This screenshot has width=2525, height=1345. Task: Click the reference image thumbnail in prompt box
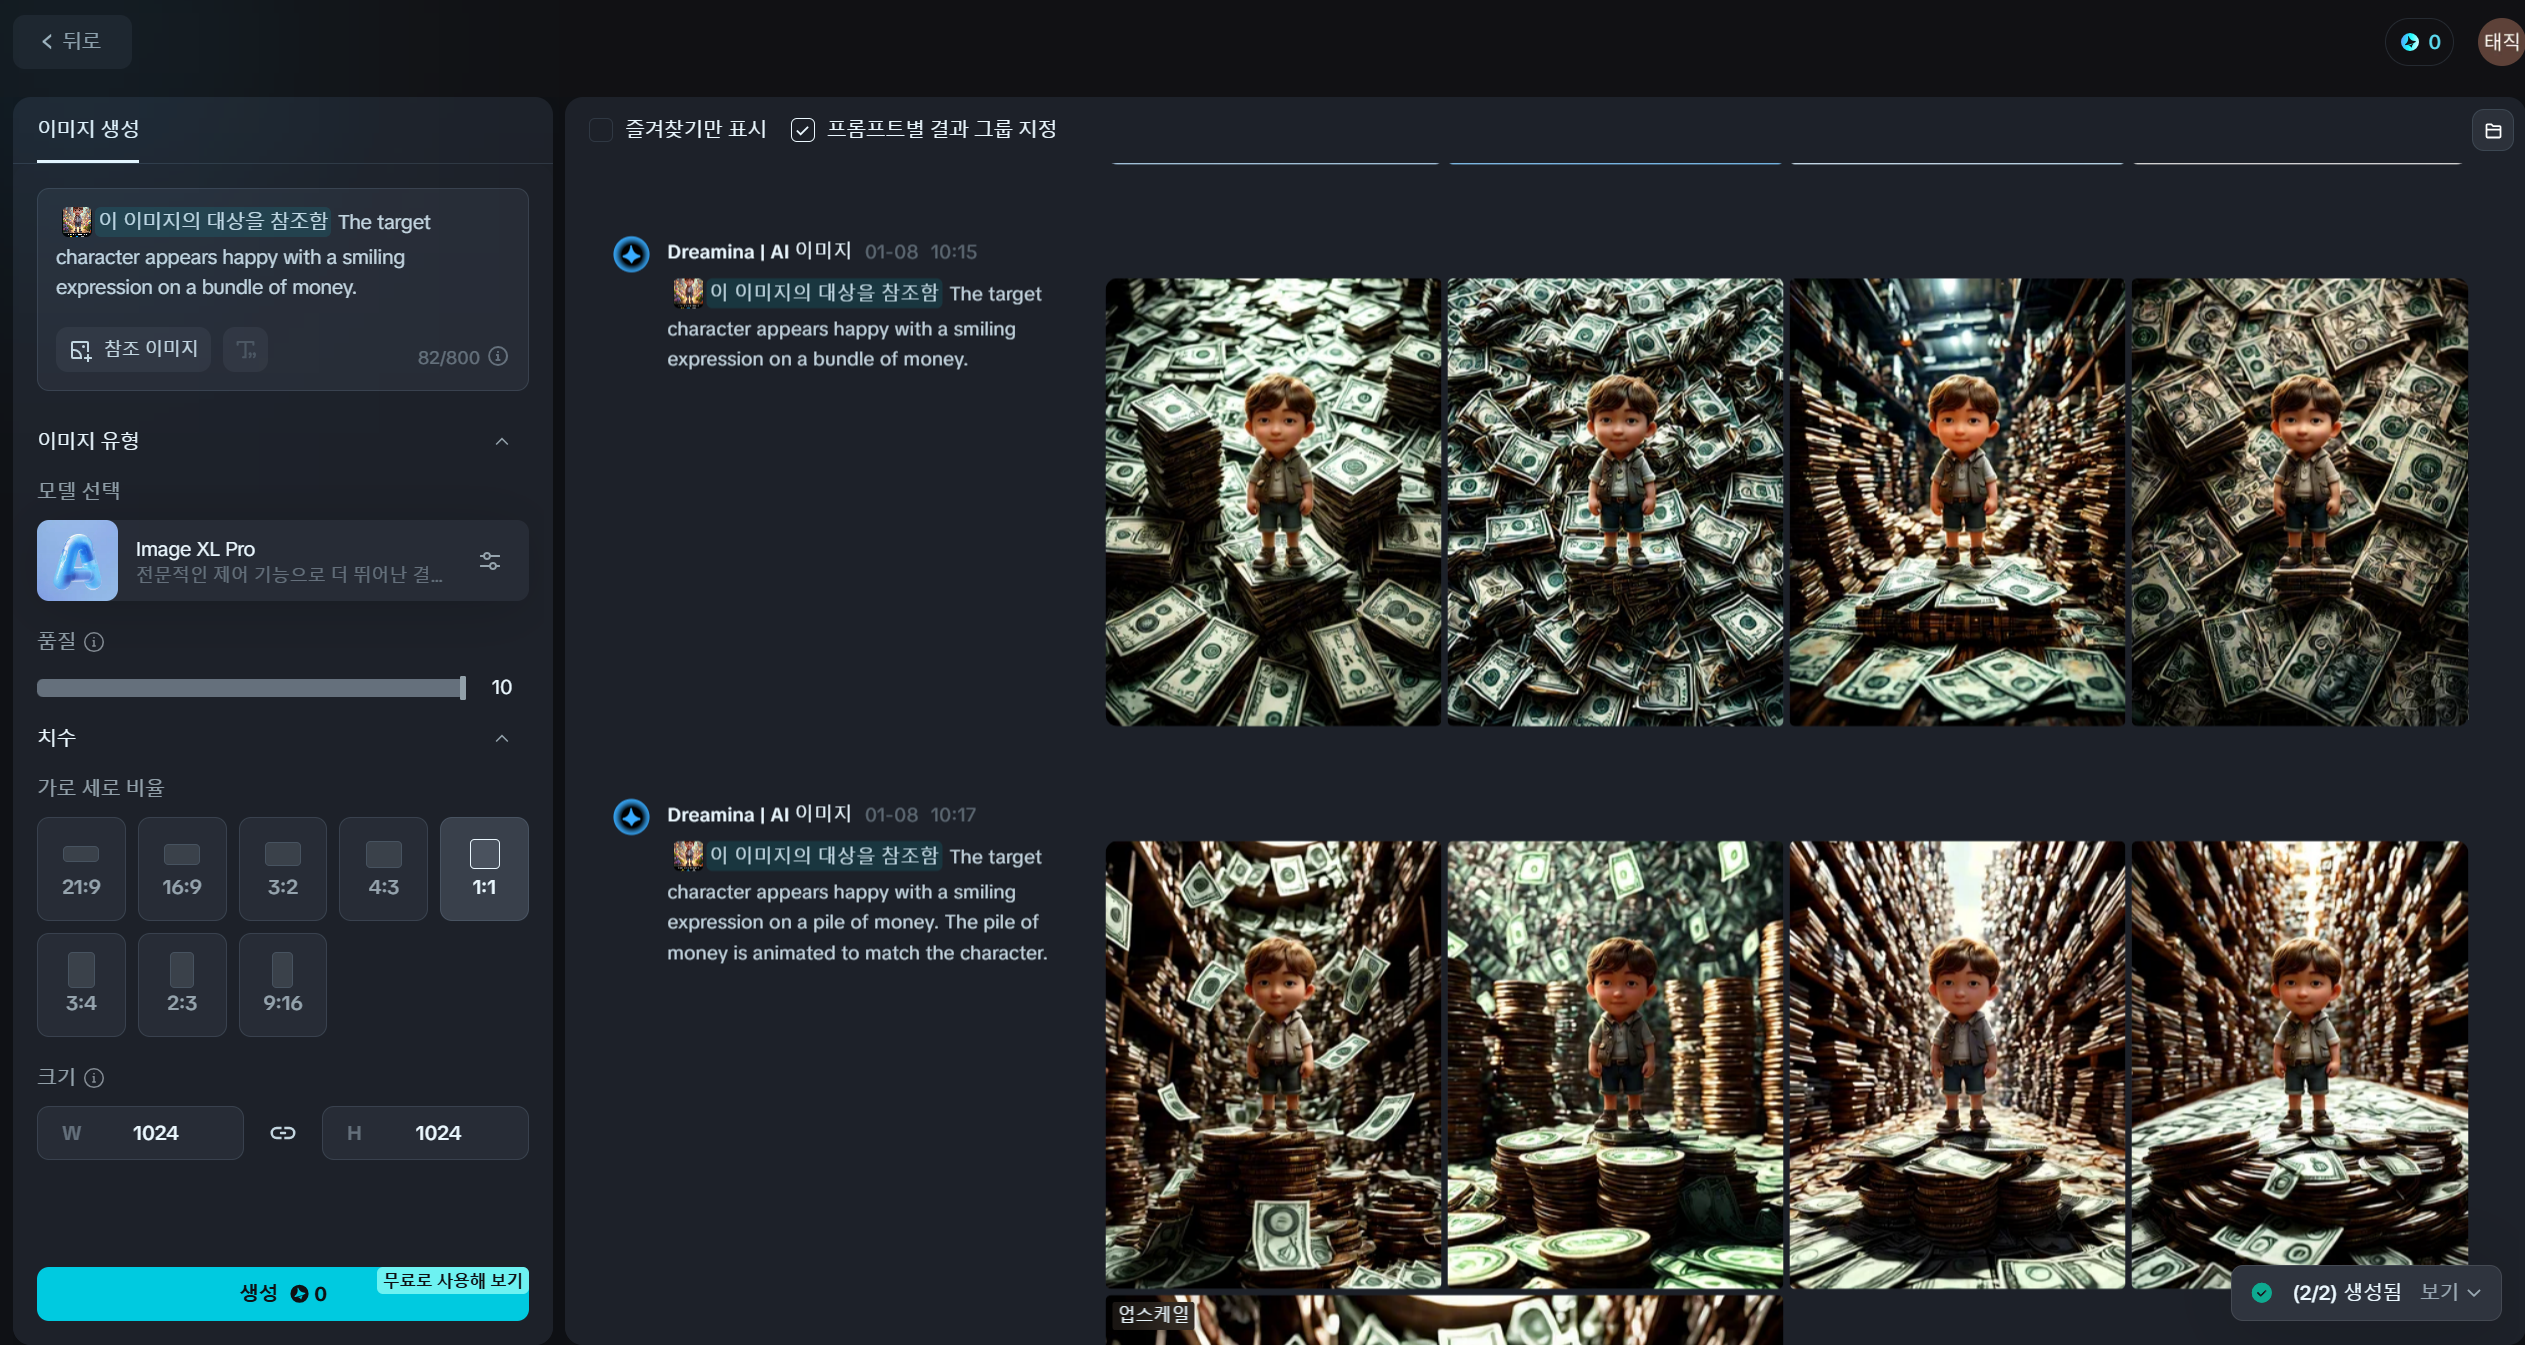click(x=77, y=221)
